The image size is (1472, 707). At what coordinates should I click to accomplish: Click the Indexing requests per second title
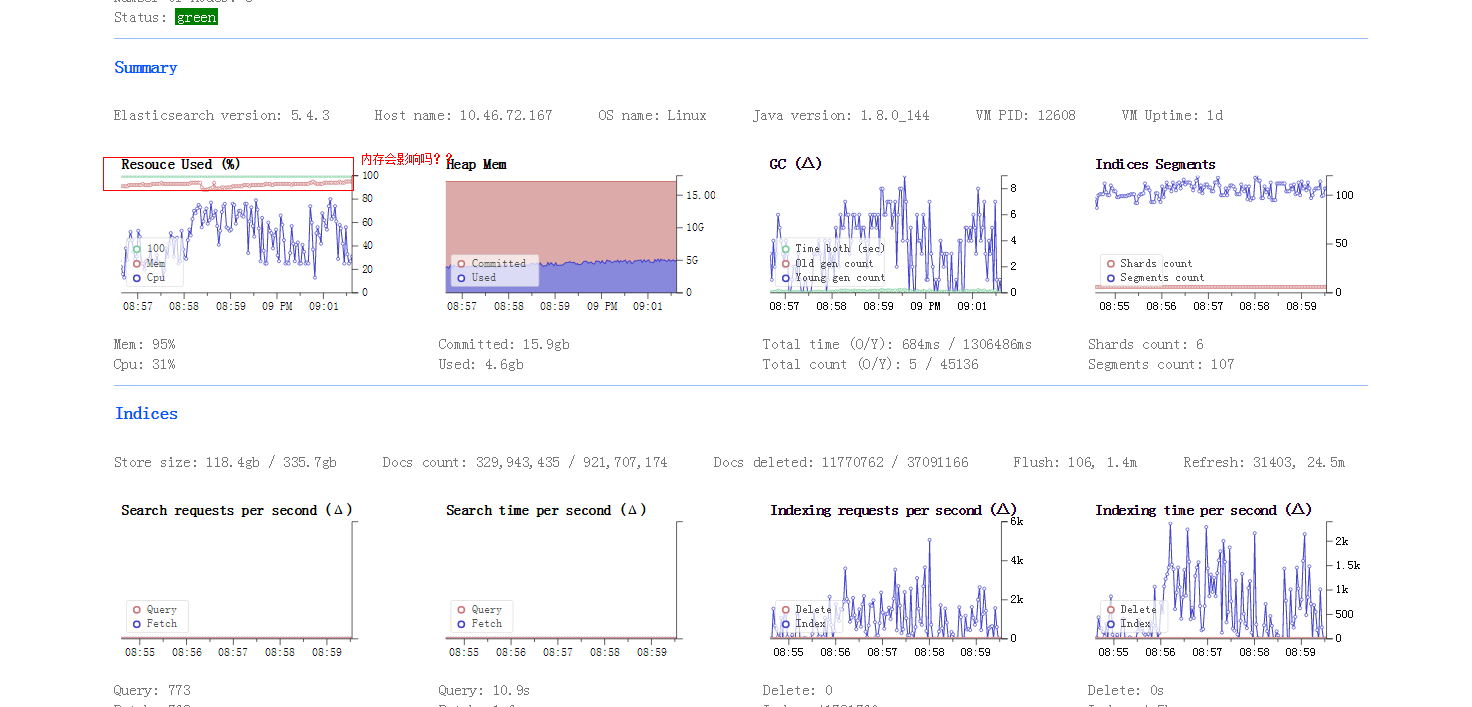pyautogui.click(x=894, y=511)
